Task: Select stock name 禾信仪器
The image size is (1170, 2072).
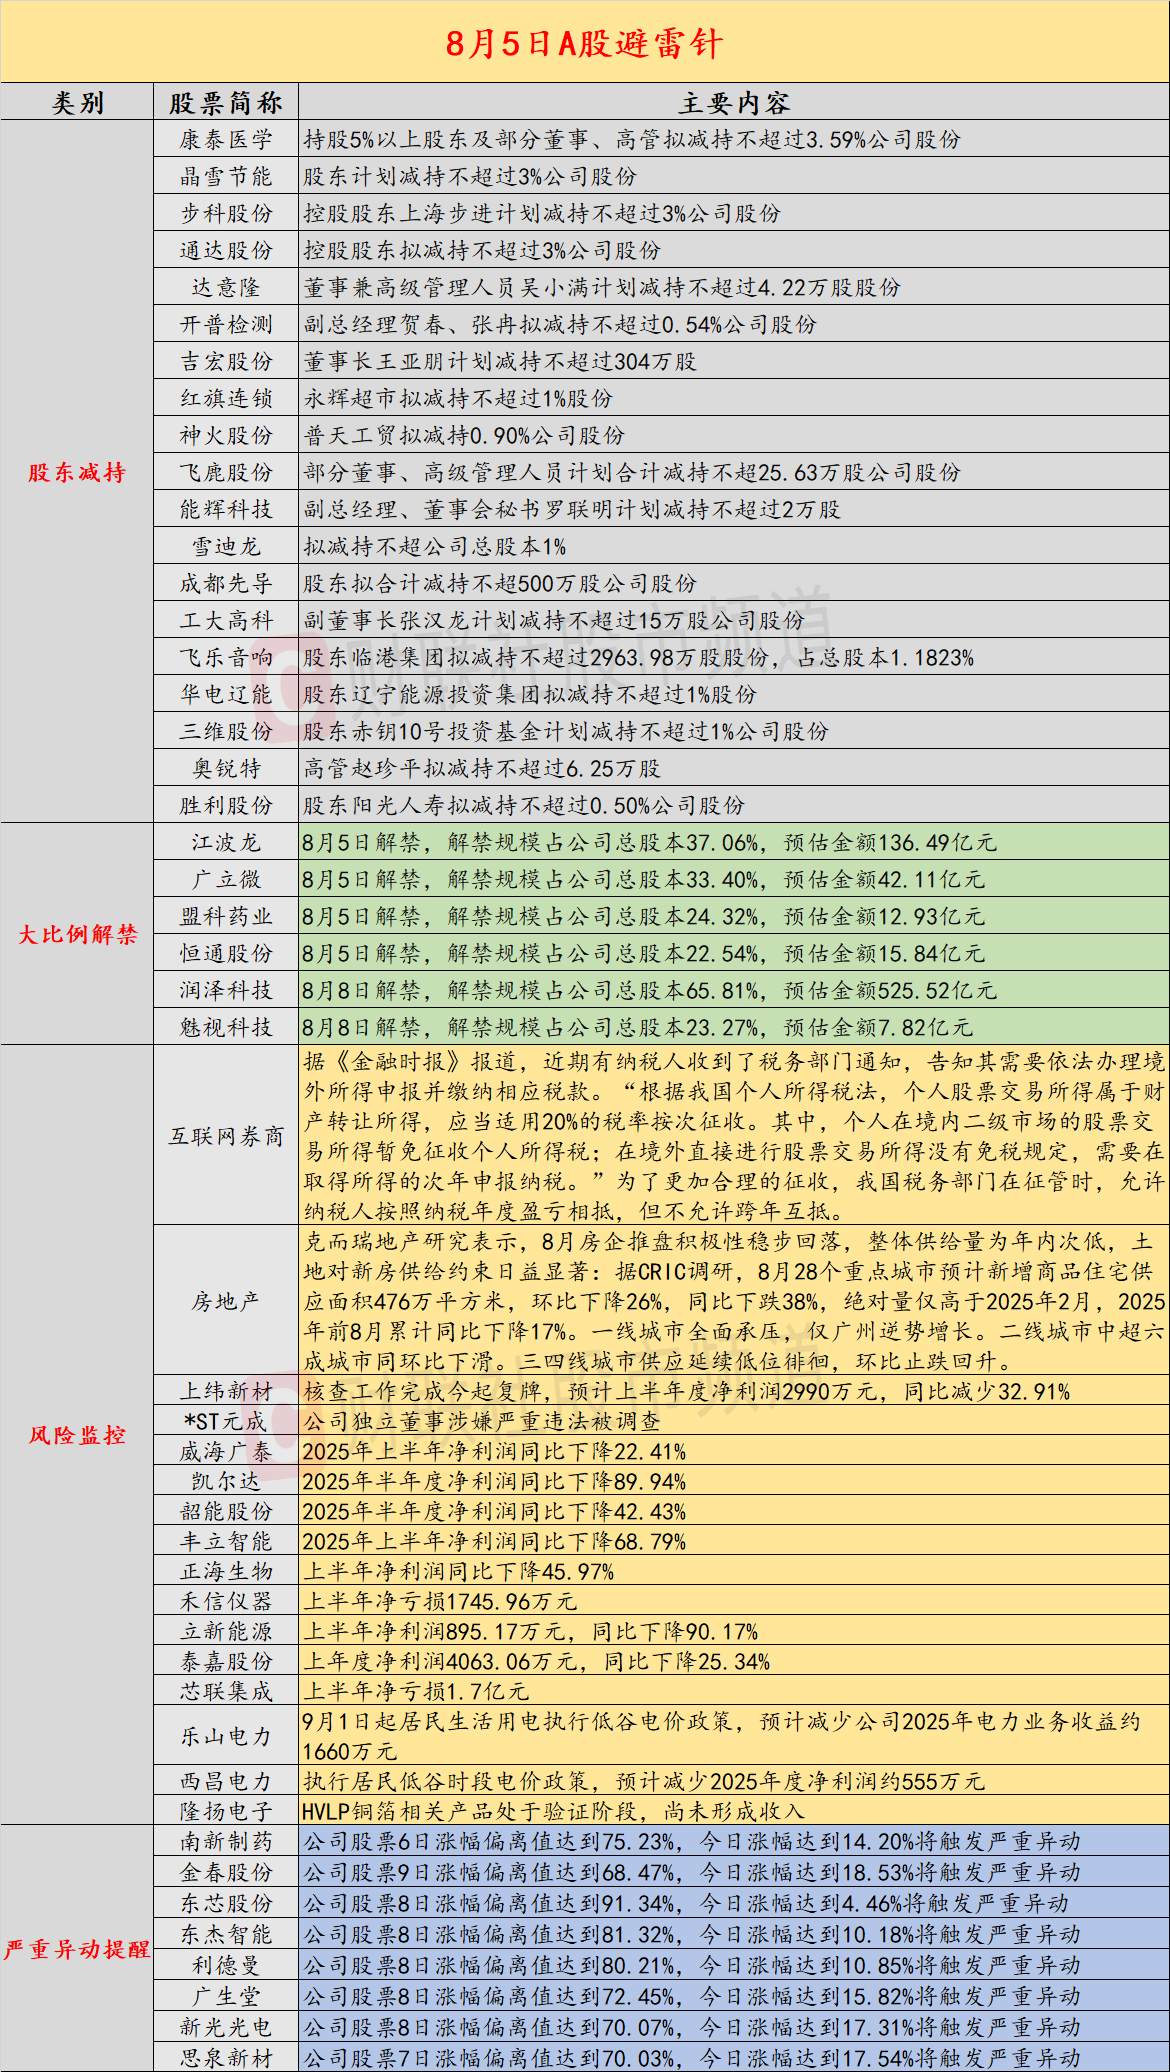Action: tap(226, 1601)
